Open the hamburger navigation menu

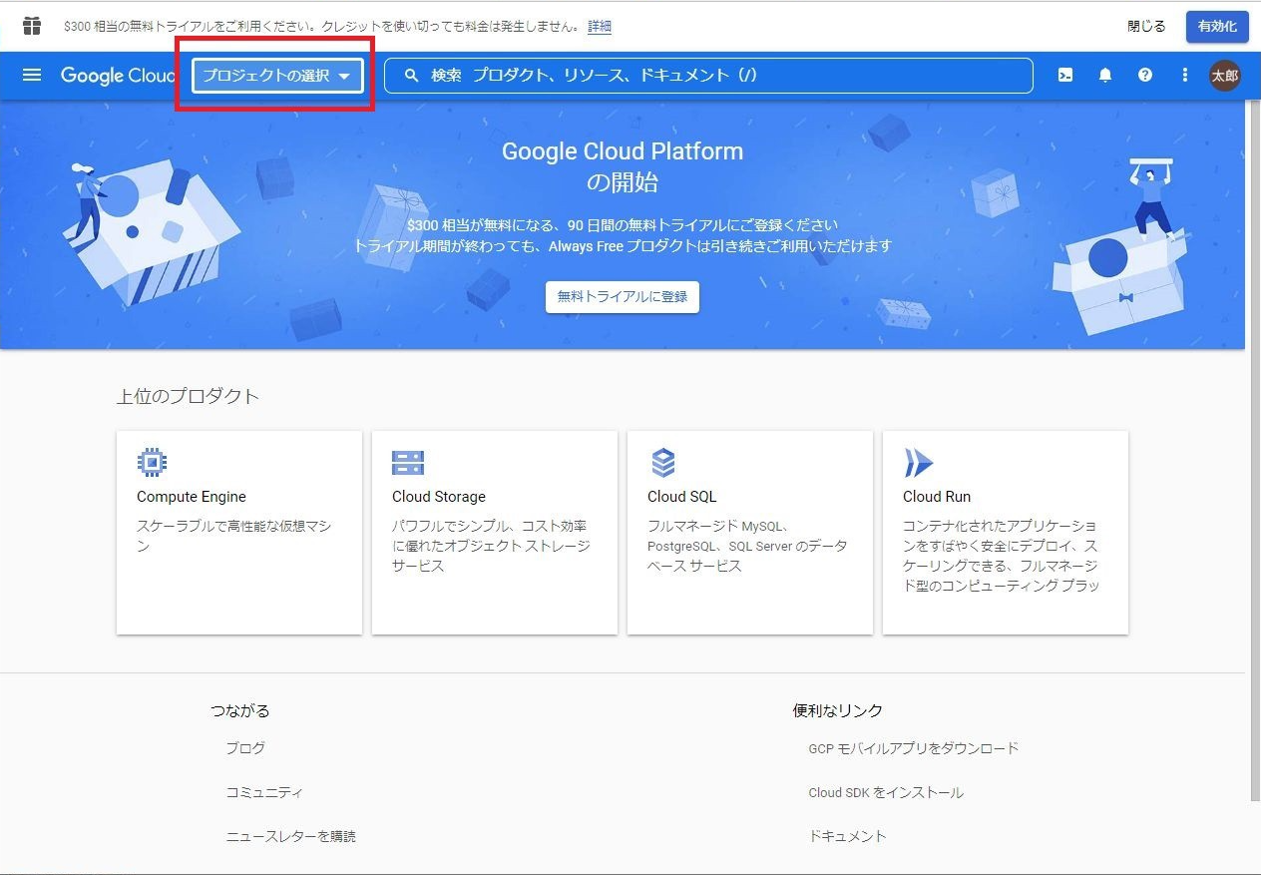click(32, 75)
